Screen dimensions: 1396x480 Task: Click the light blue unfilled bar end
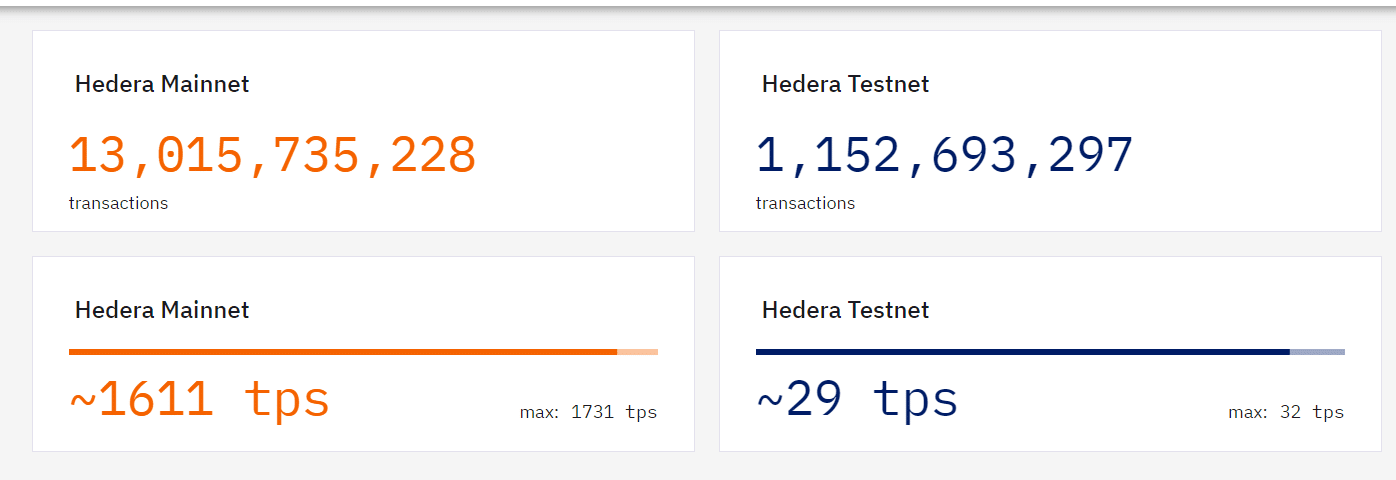coord(1317,352)
